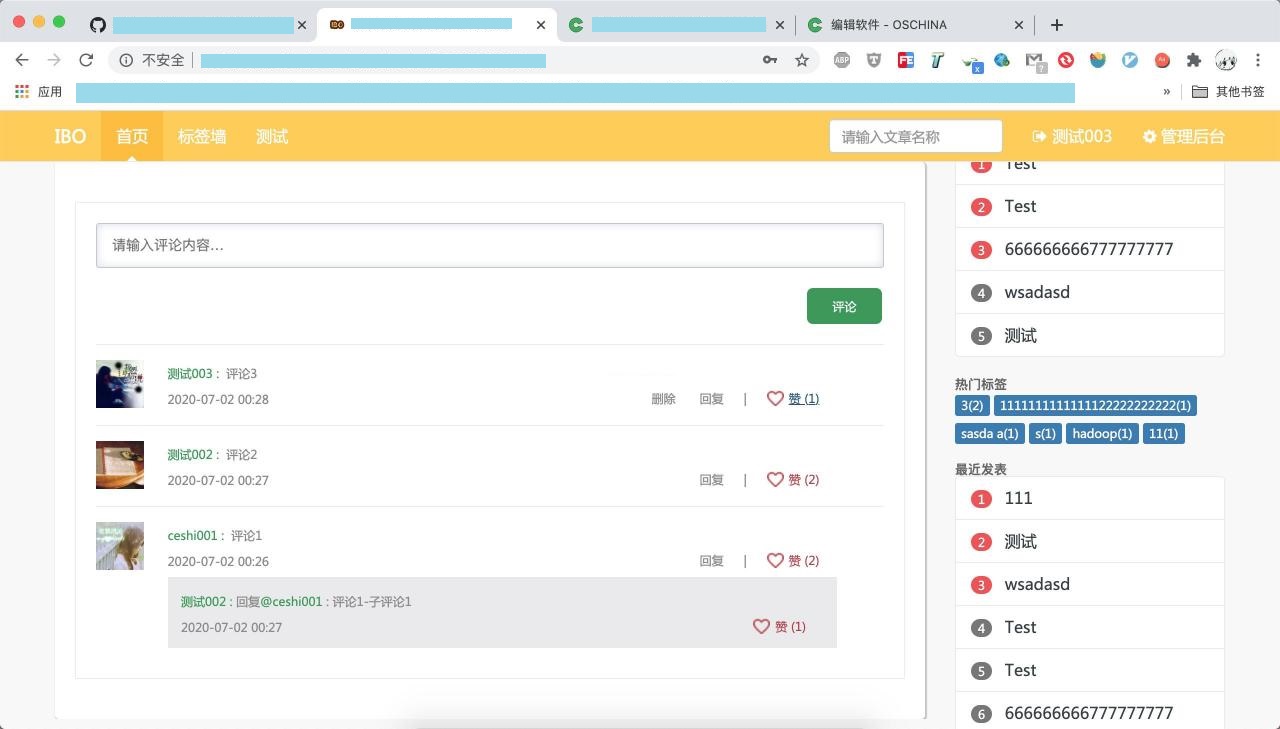Reply to ceshi001's comment via 回复
Image resolution: width=1280 pixels, height=729 pixels.
point(711,561)
